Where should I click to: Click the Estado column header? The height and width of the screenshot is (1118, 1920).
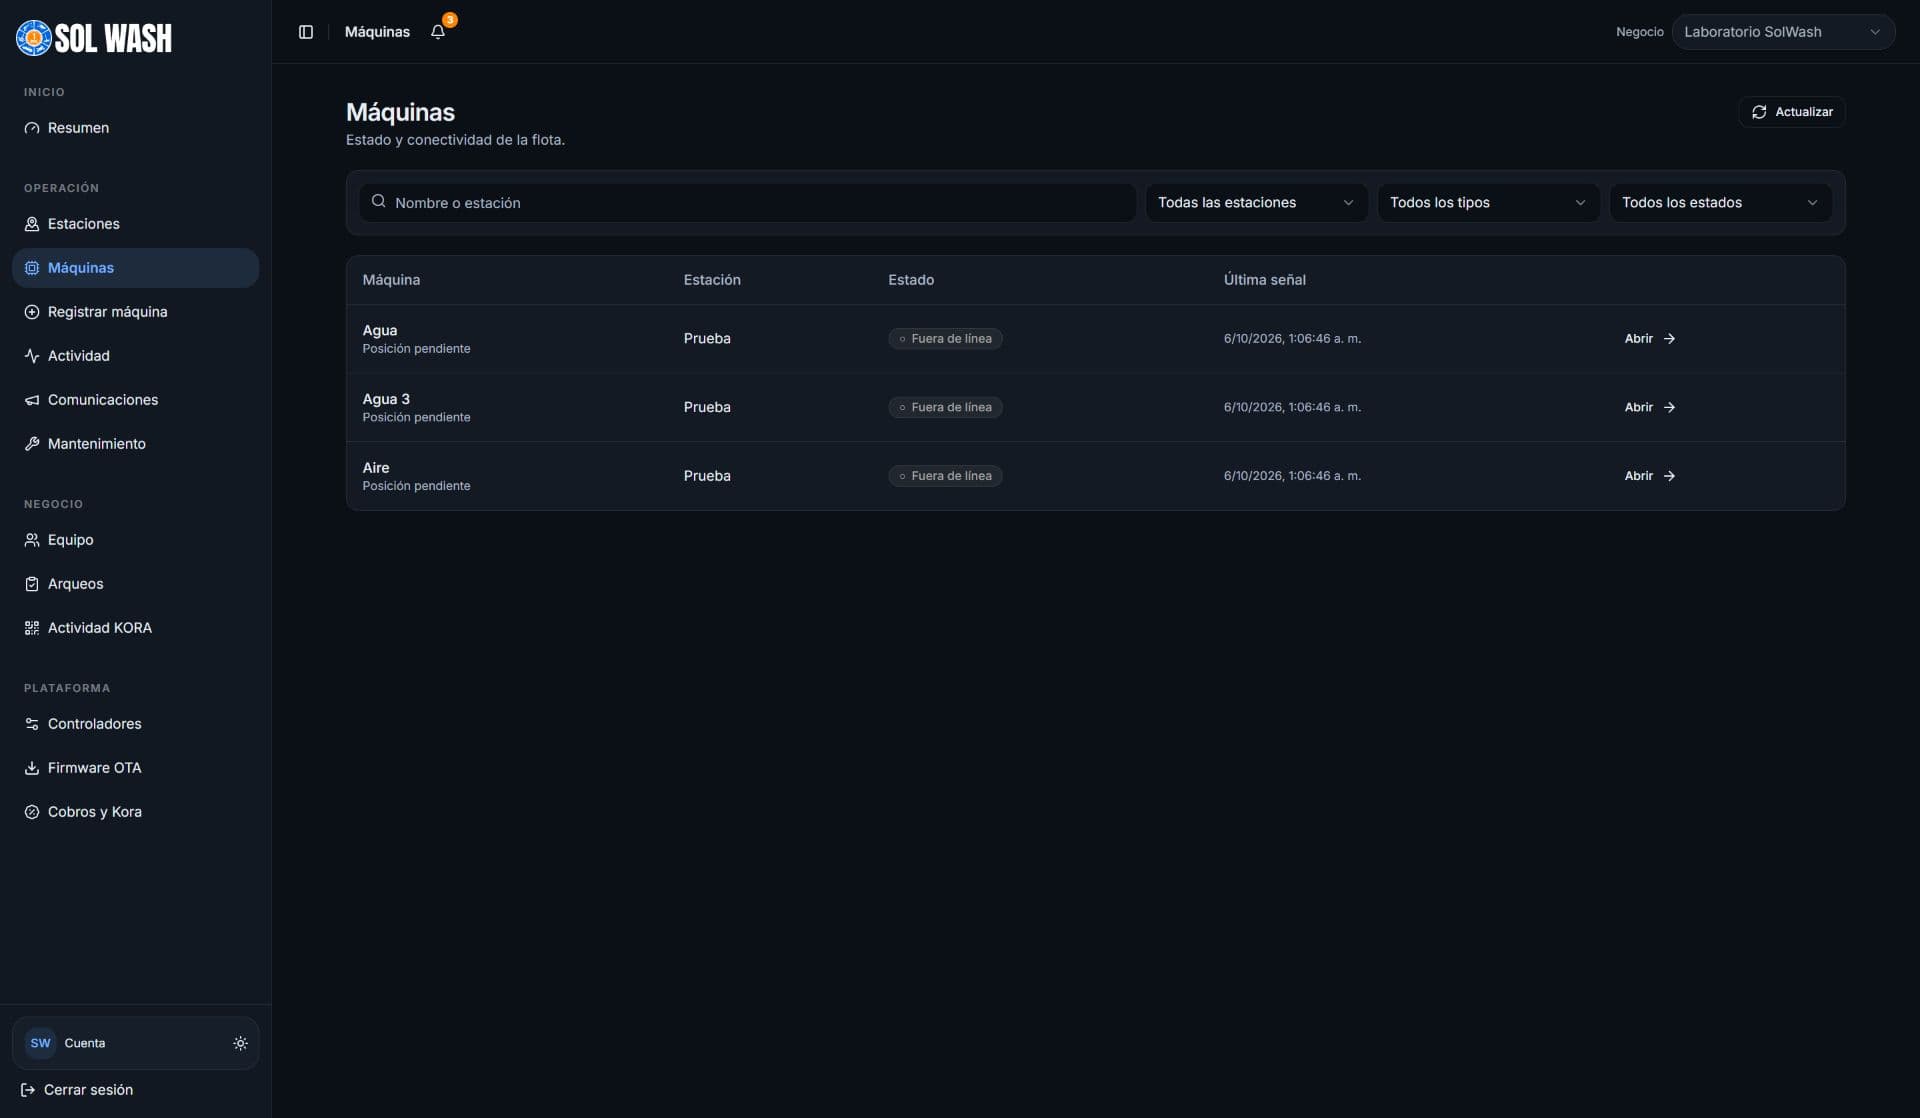click(x=911, y=280)
